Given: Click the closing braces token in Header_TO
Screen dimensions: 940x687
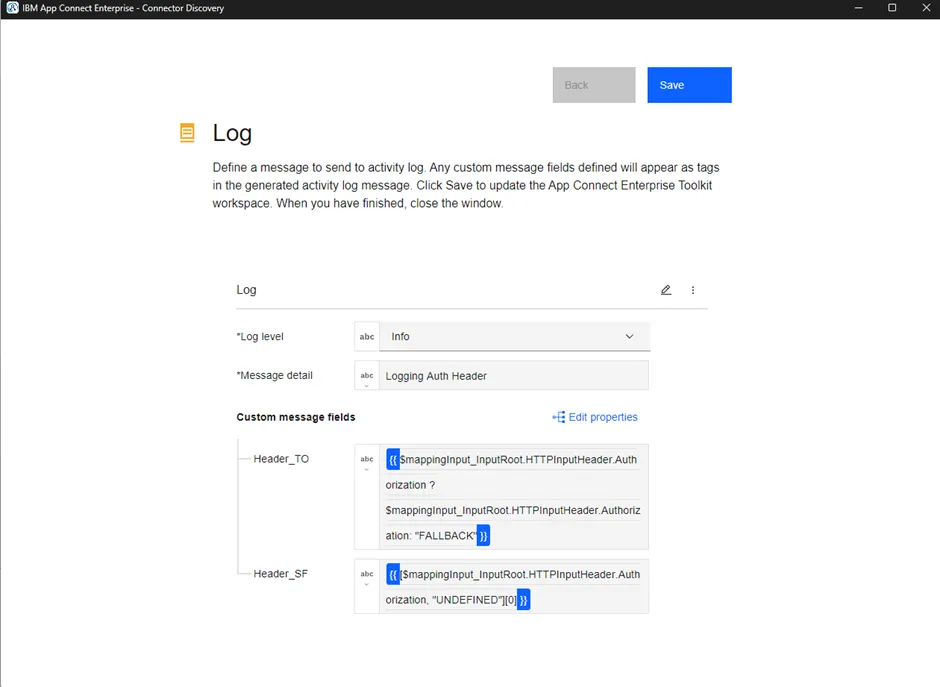Looking at the screenshot, I should click(483, 535).
